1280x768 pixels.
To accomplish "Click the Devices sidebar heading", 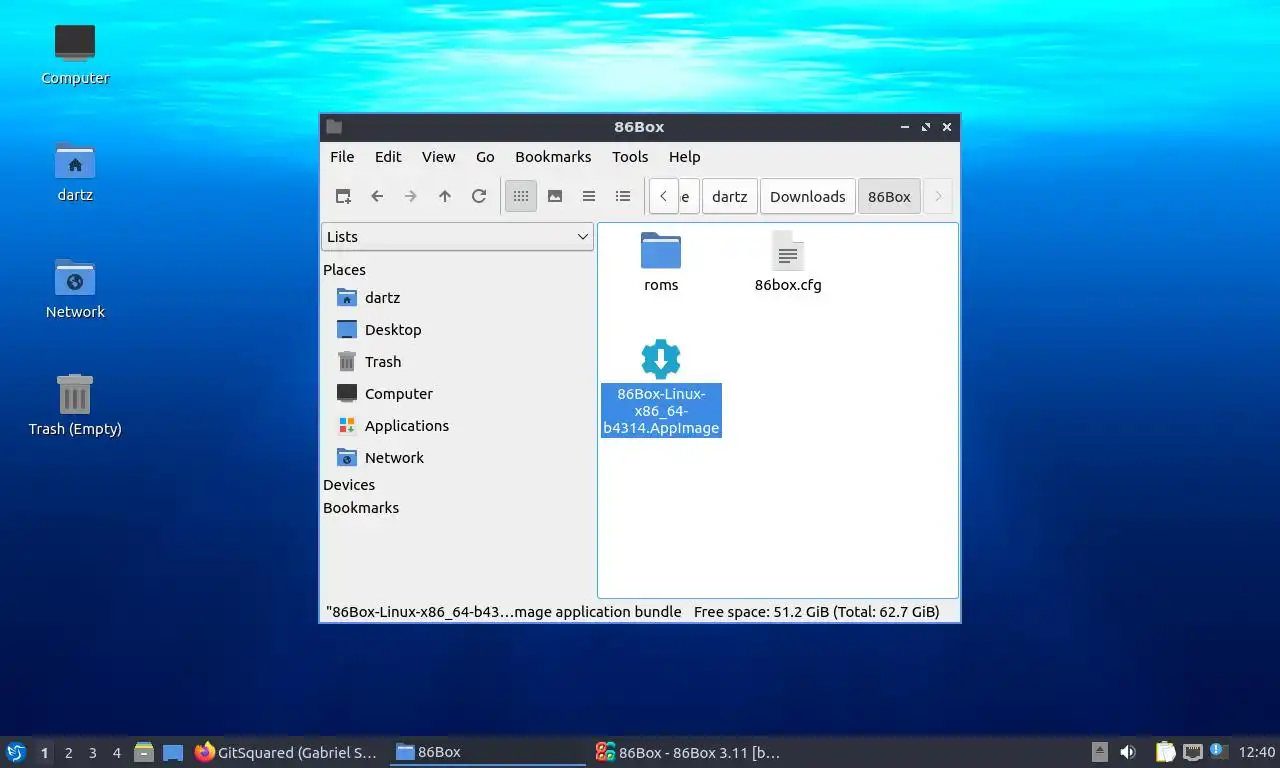I will (349, 485).
